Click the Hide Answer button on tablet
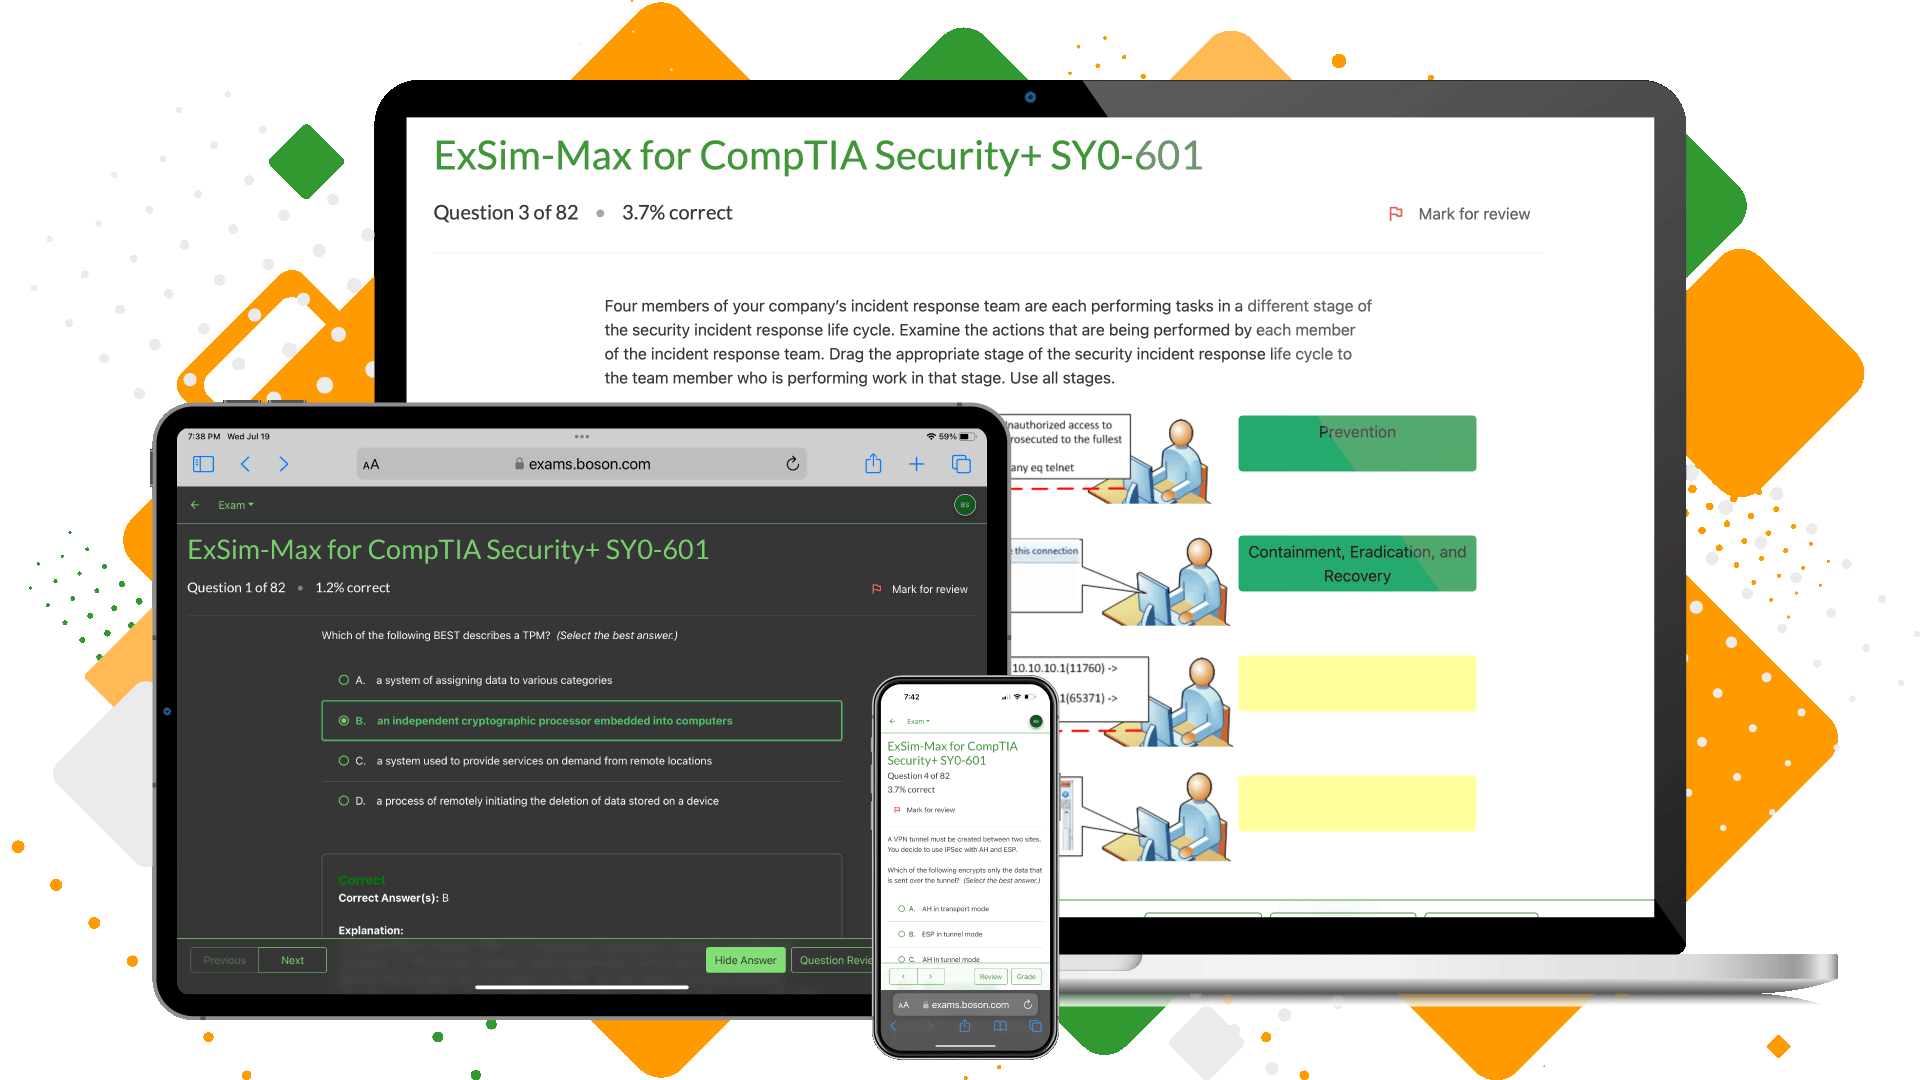The image size is (1920, 1080). [x=741, y=957]
